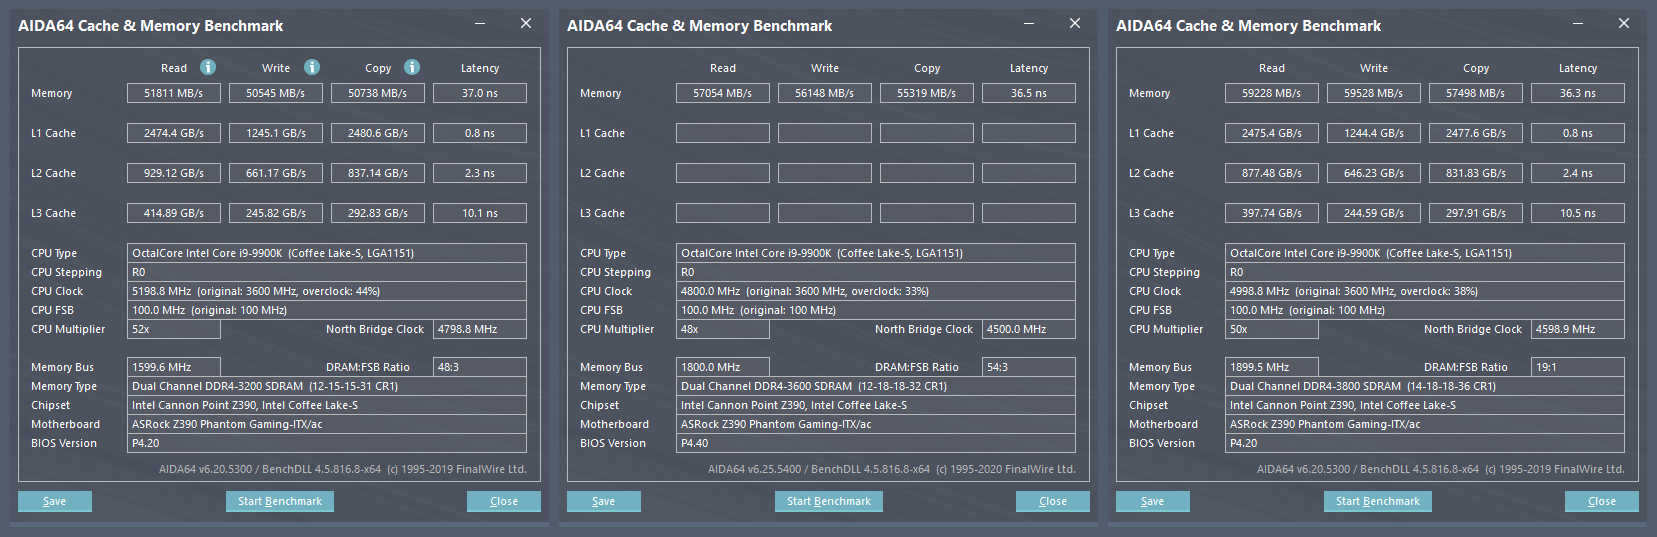Save results in the DDR4-3600 benchmark window
1657x537 pixels.
pos(604,501)
